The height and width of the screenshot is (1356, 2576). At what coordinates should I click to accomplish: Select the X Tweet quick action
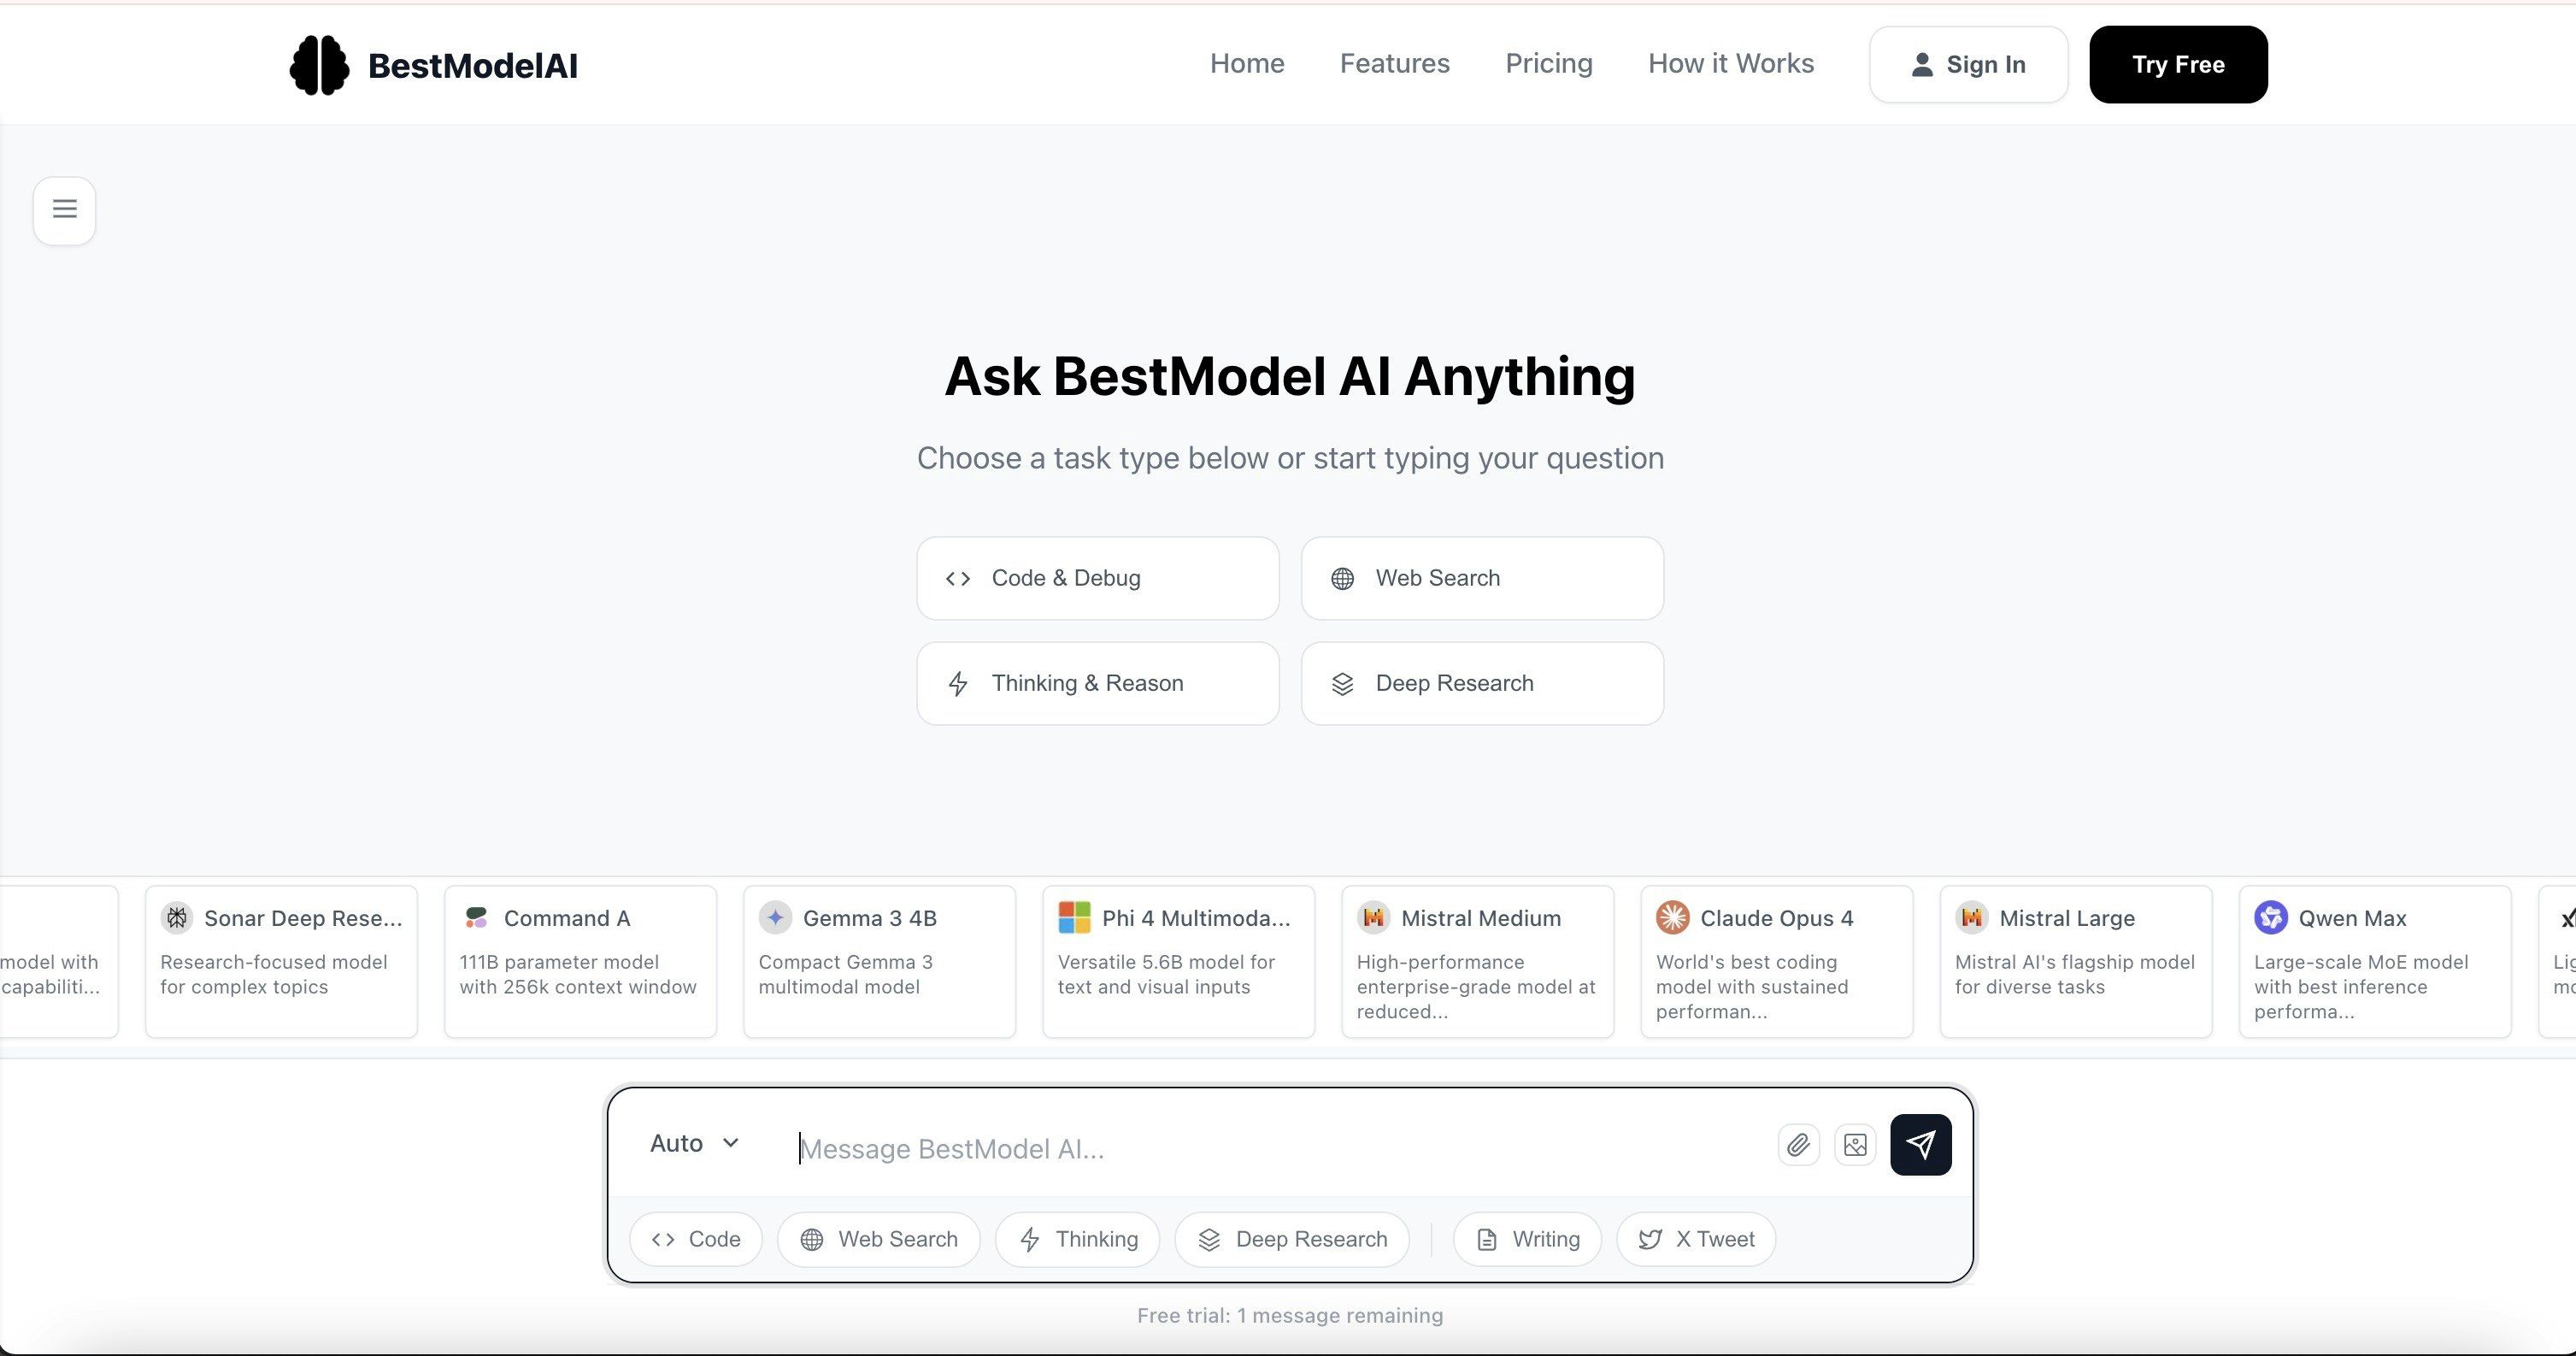tap(1695, 1239)
